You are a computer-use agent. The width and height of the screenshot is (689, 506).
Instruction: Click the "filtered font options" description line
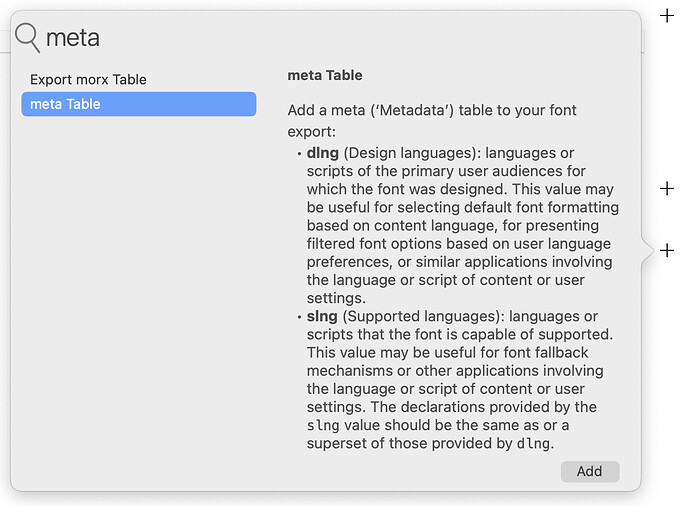pos(459,244)
